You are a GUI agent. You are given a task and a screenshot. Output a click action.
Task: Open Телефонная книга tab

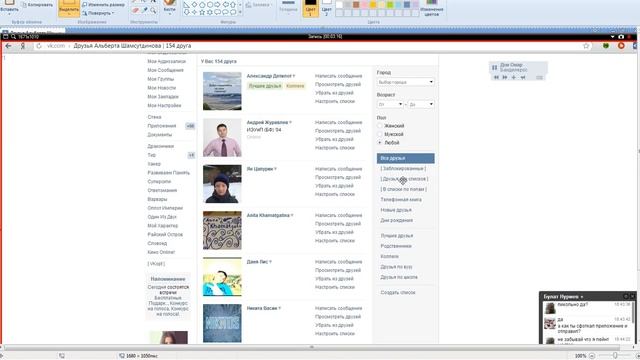point(401,200)
